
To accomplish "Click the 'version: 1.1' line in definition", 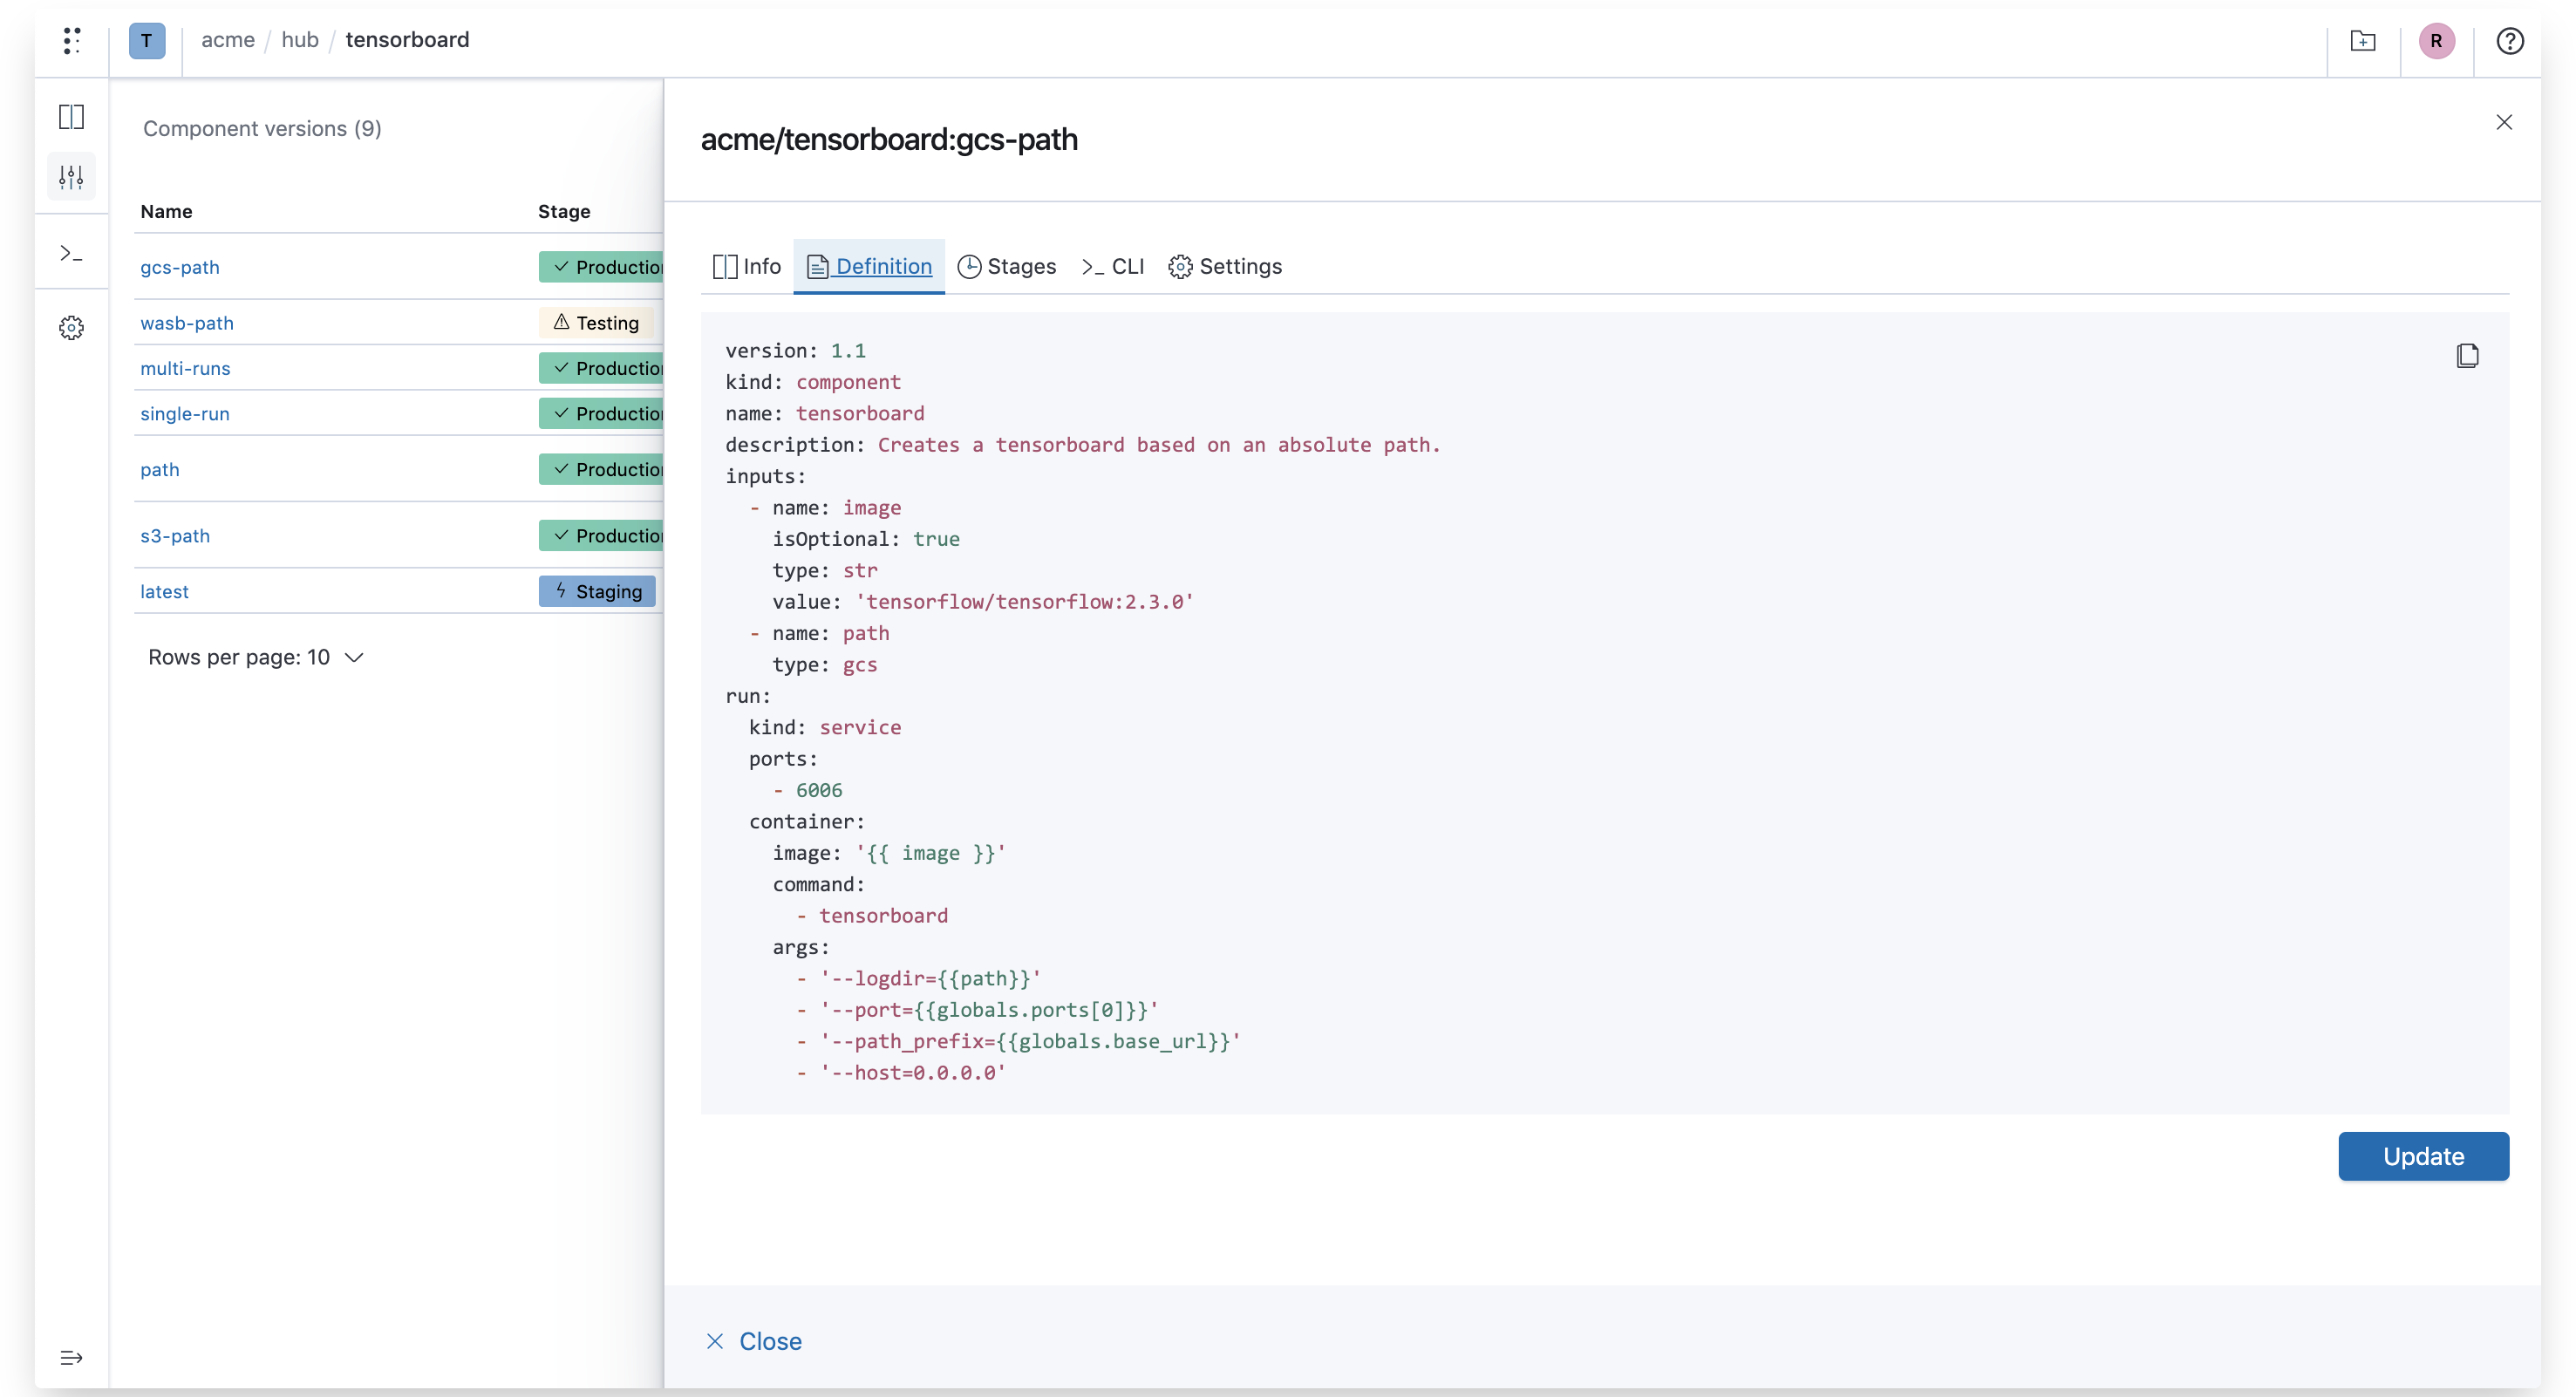I will pyautogui.click(x=796, y=350).
